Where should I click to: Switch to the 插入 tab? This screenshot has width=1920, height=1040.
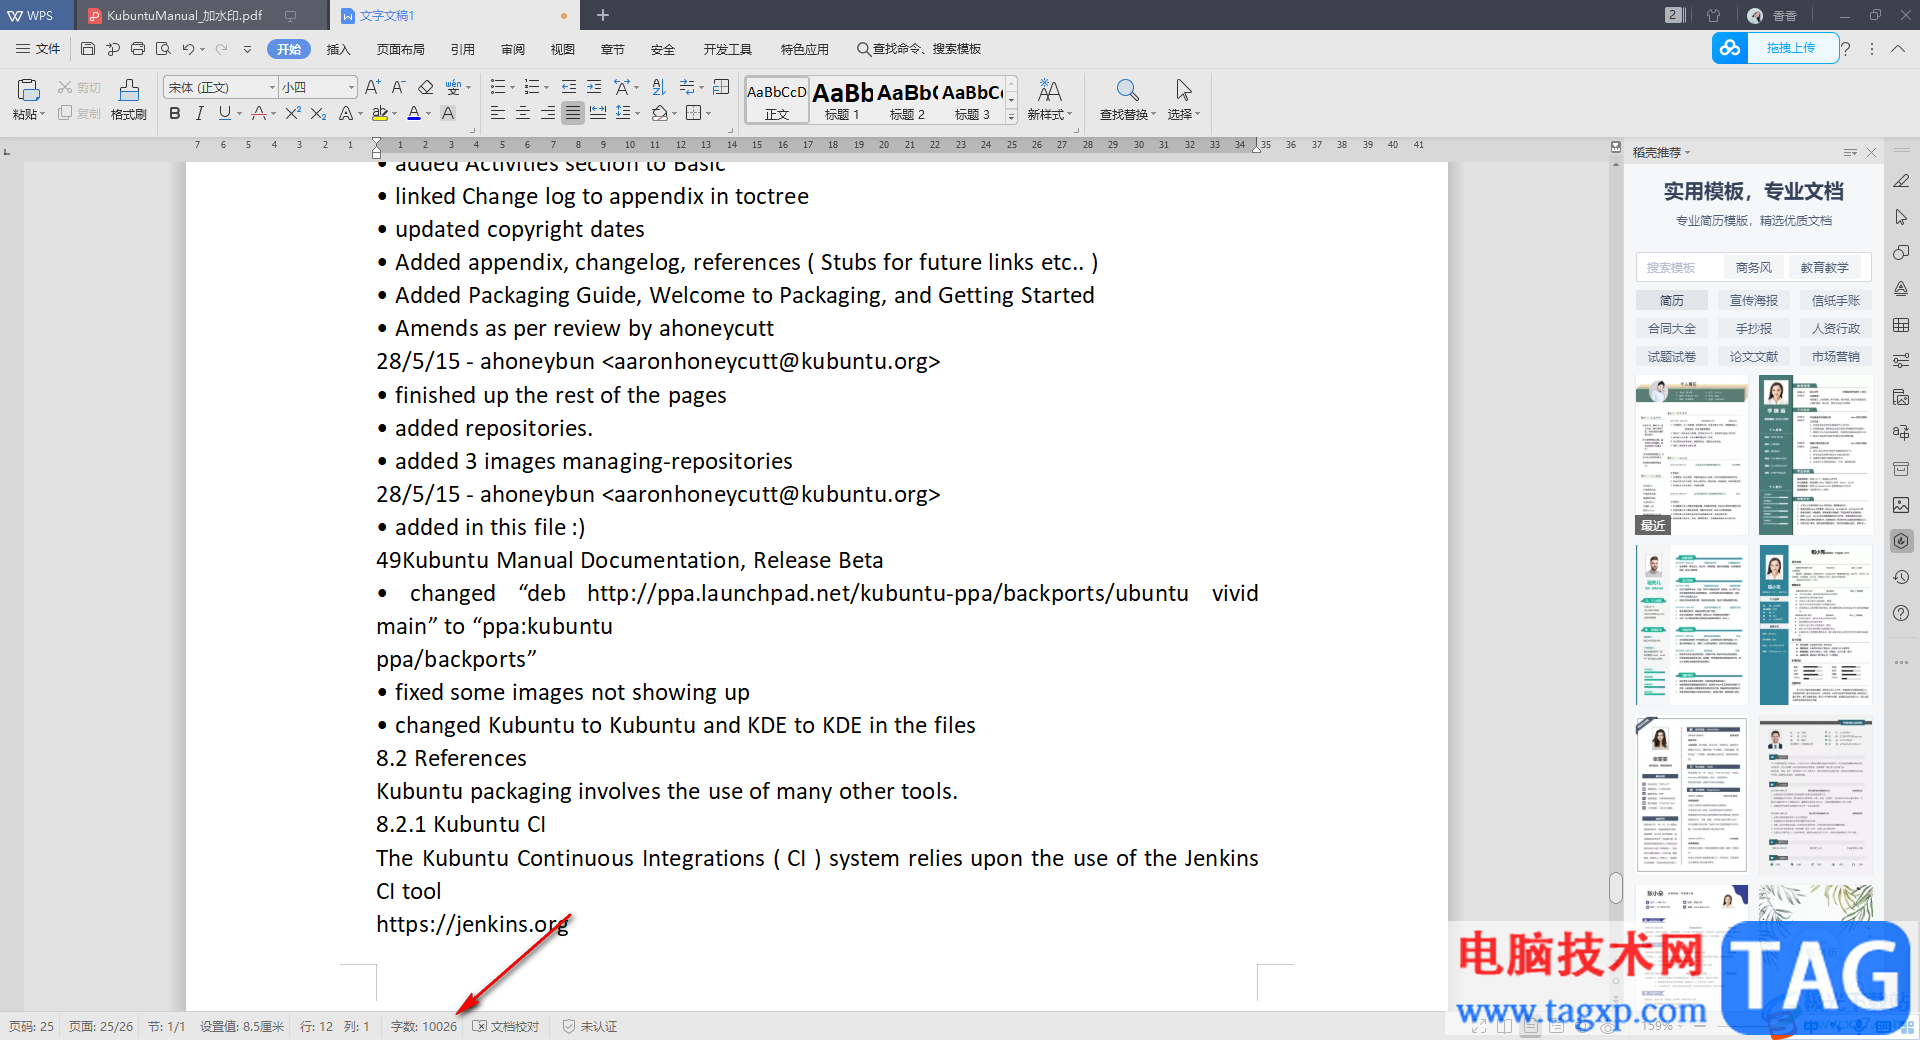[x=339, y=49]
